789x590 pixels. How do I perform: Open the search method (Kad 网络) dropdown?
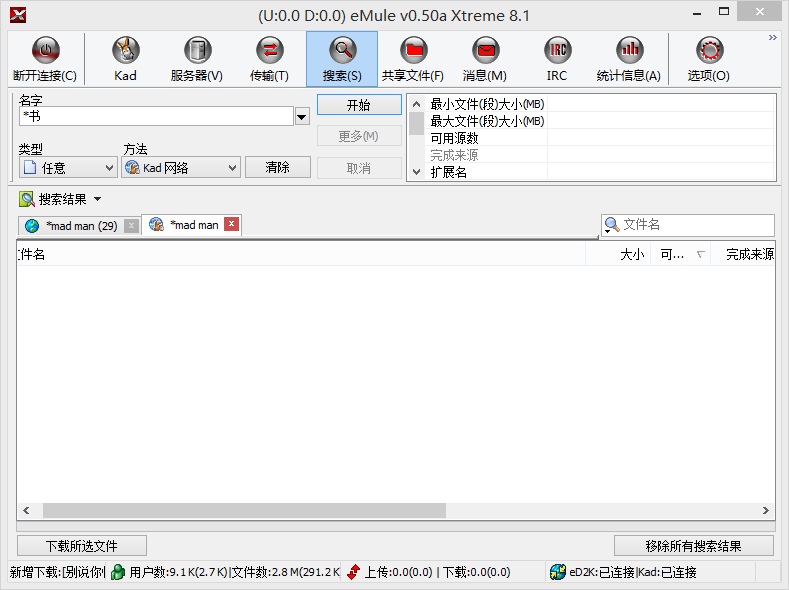pos(181,167)
